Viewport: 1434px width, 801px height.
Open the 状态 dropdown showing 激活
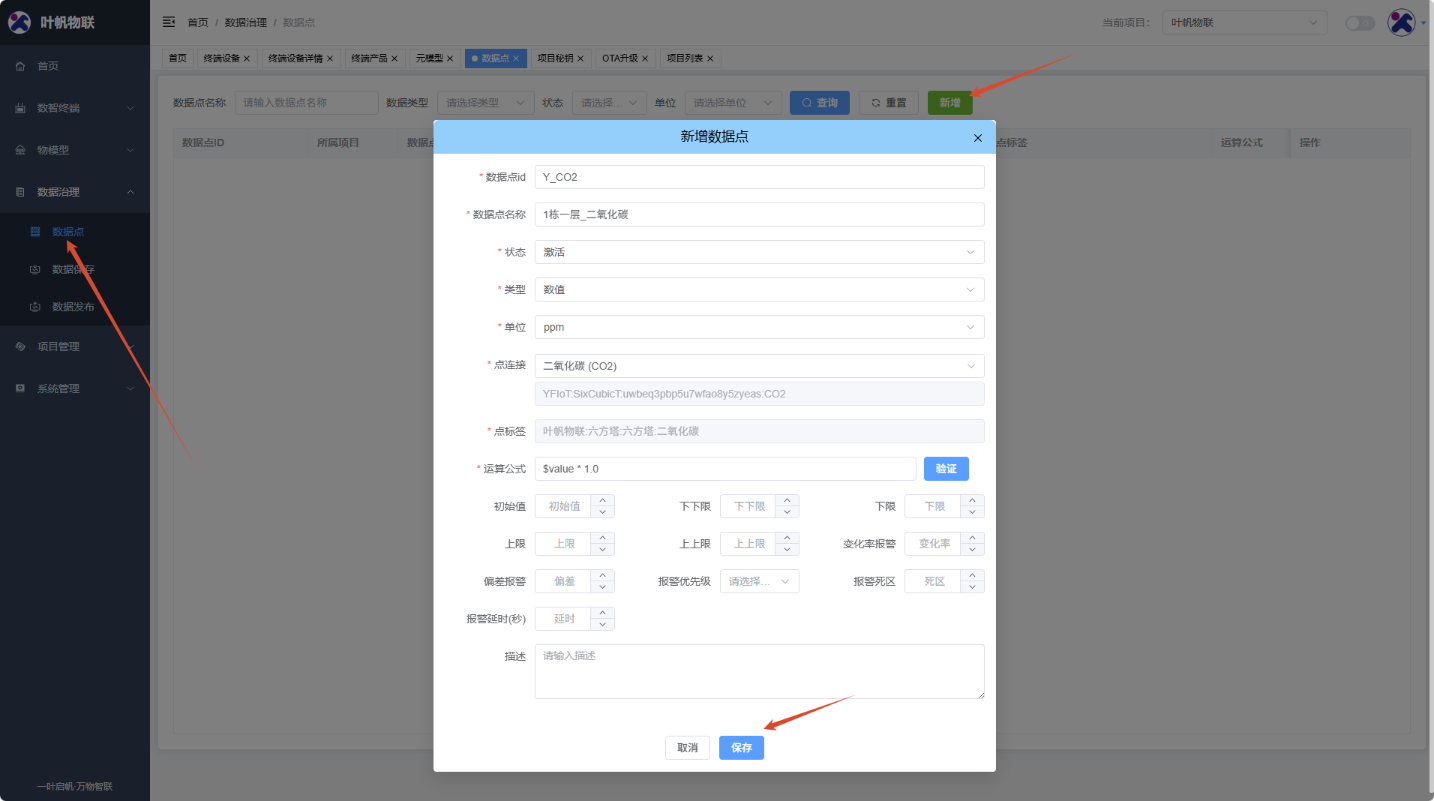tap(758, 252)
